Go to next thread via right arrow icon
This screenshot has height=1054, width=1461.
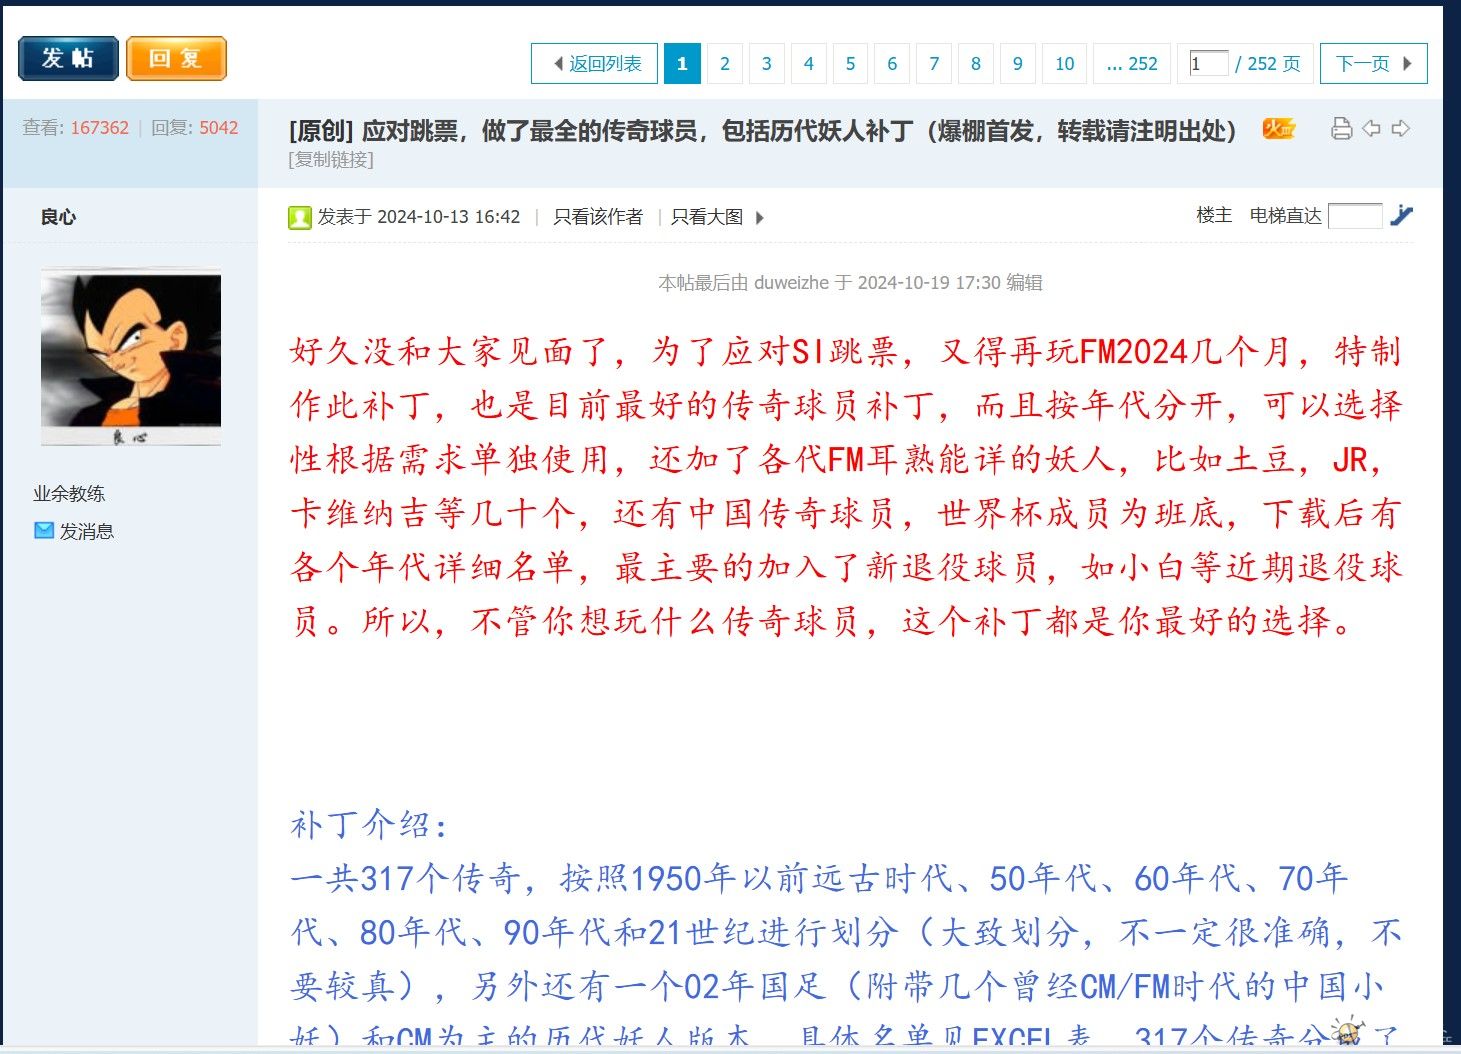tap(1401, 129)
